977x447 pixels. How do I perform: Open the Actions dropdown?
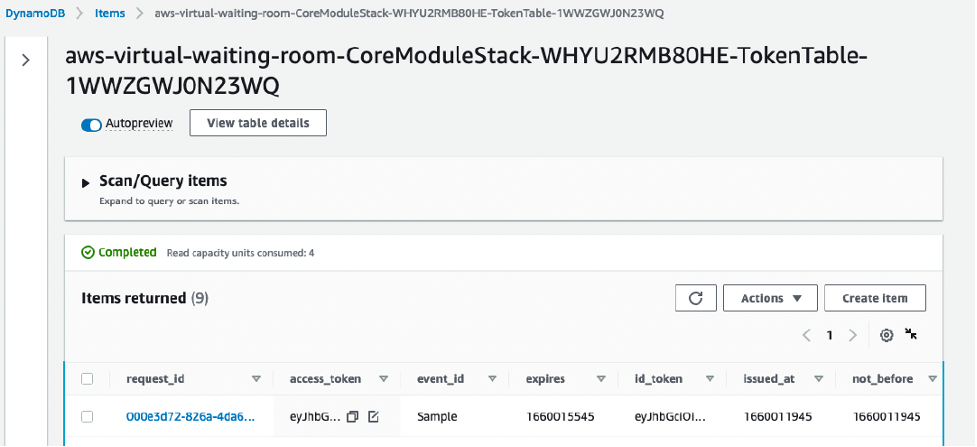pyautogui.click(x=770, y=298)
